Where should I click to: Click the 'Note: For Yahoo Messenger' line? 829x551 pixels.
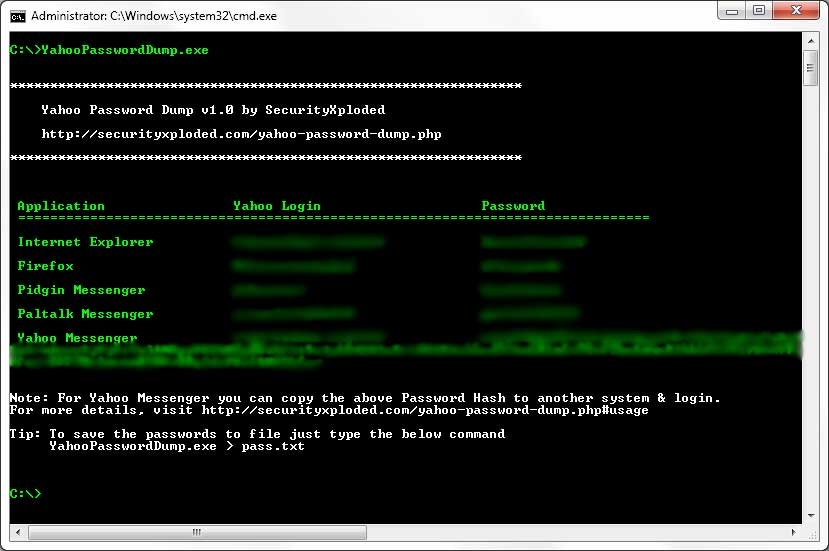[x=365, y=398]
